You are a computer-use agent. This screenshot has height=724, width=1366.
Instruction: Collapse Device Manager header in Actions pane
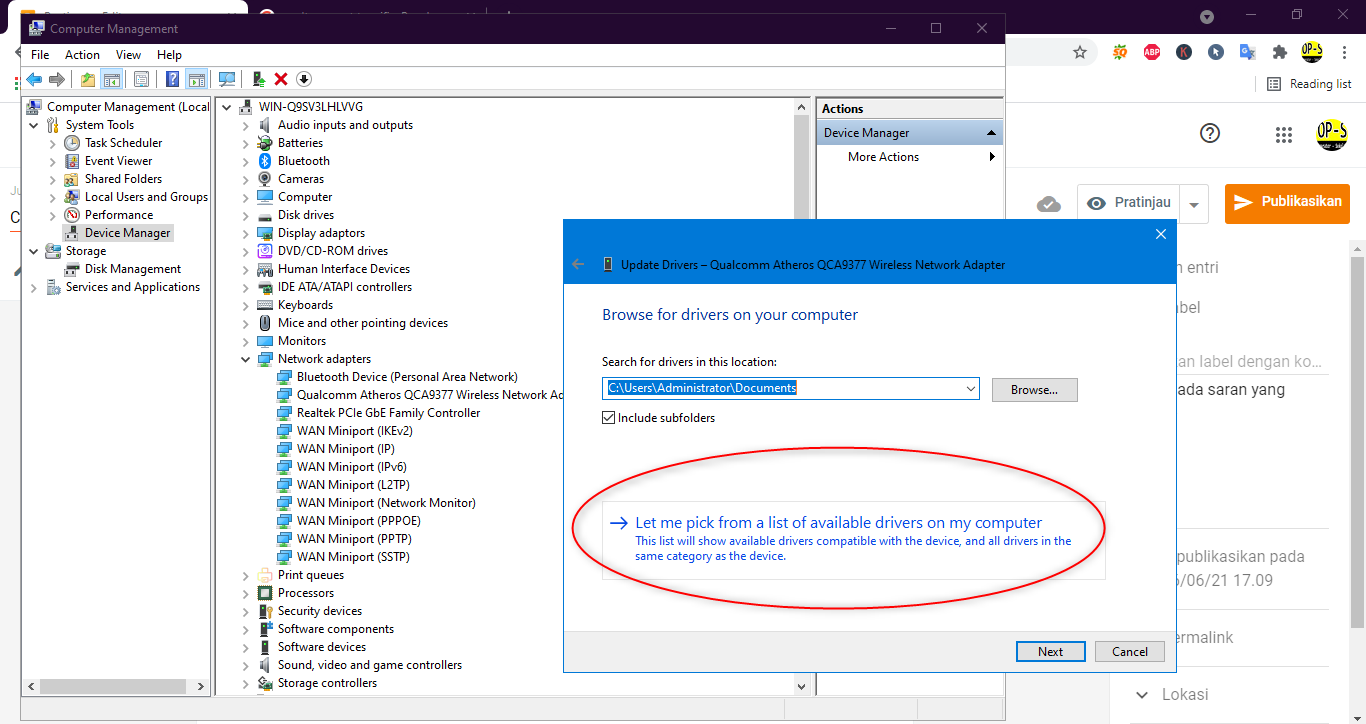(991, 133)
